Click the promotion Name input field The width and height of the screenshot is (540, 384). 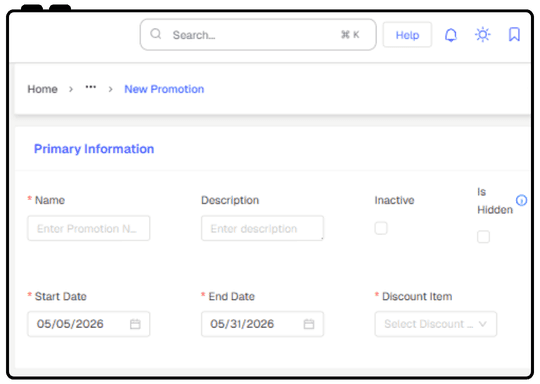[89, 228]
